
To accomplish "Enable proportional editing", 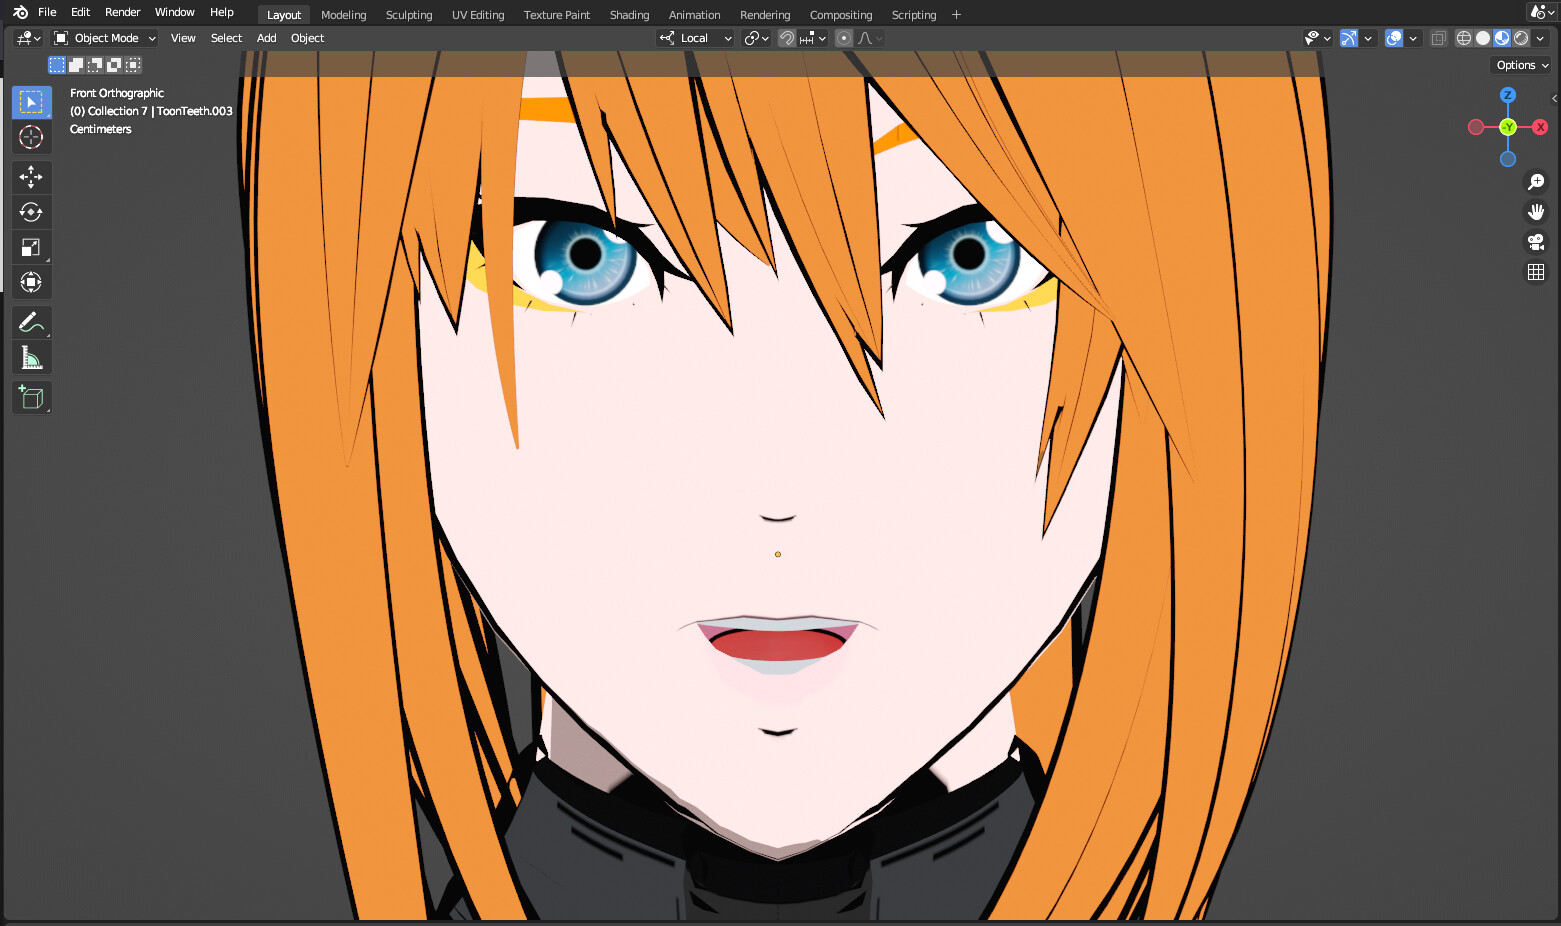I will point(845,38).
